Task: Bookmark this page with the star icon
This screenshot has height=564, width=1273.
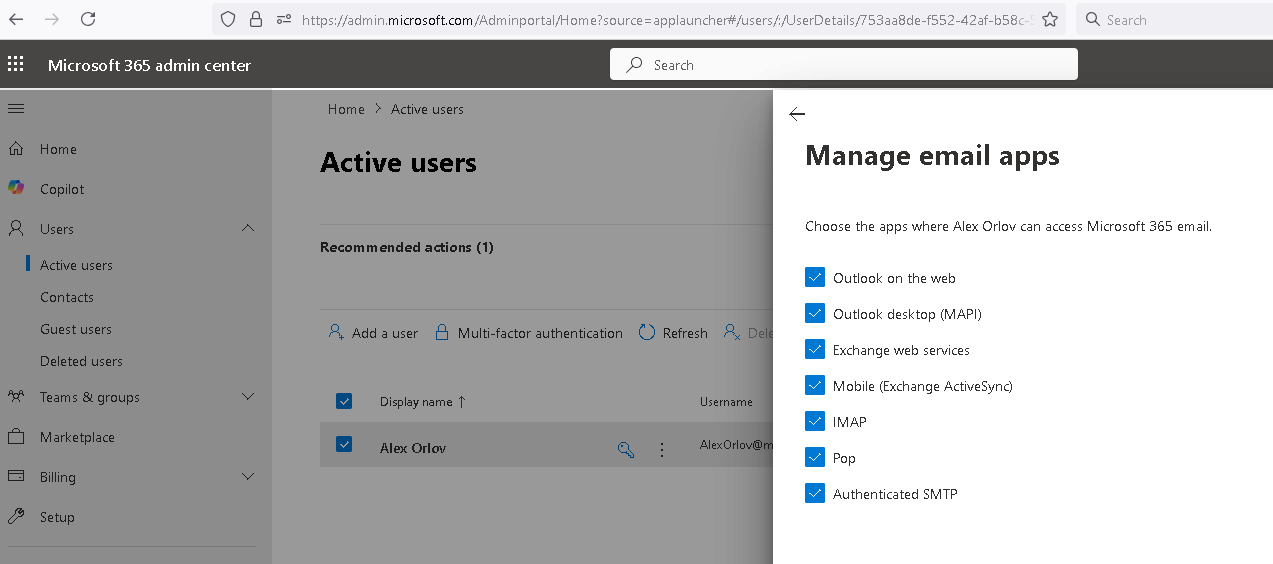Action: pyautogui.click(x=1049, y=19)
